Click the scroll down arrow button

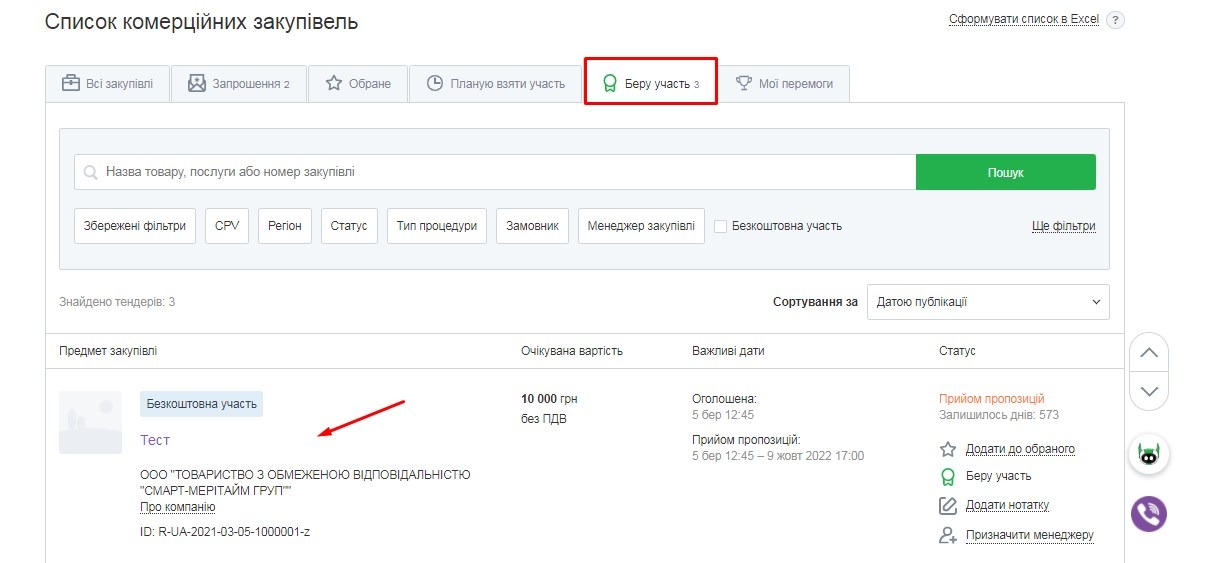coord(1149,391)
